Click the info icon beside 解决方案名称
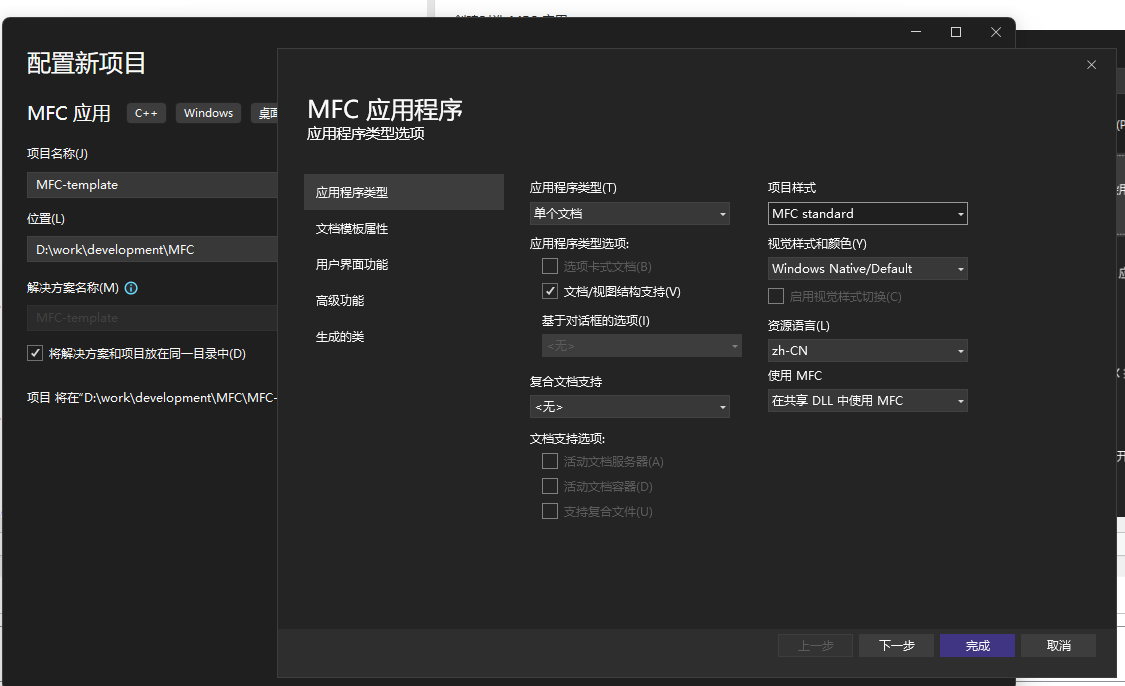 click(130, 288)
